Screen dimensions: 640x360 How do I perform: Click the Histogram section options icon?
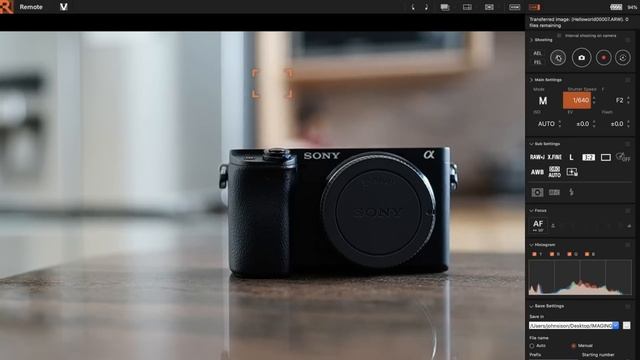tap(628, 245)
